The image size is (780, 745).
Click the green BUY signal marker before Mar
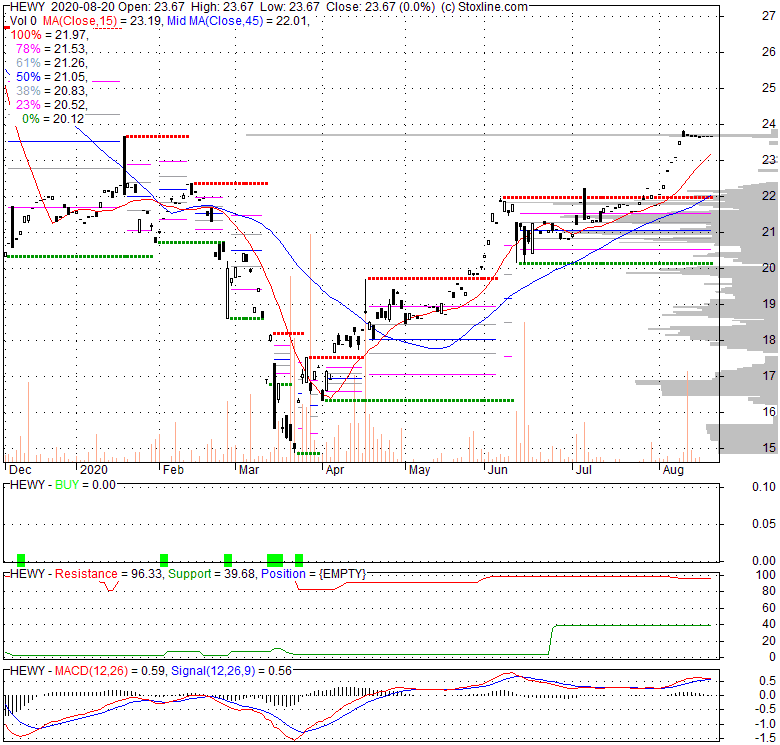coord(228,560)
